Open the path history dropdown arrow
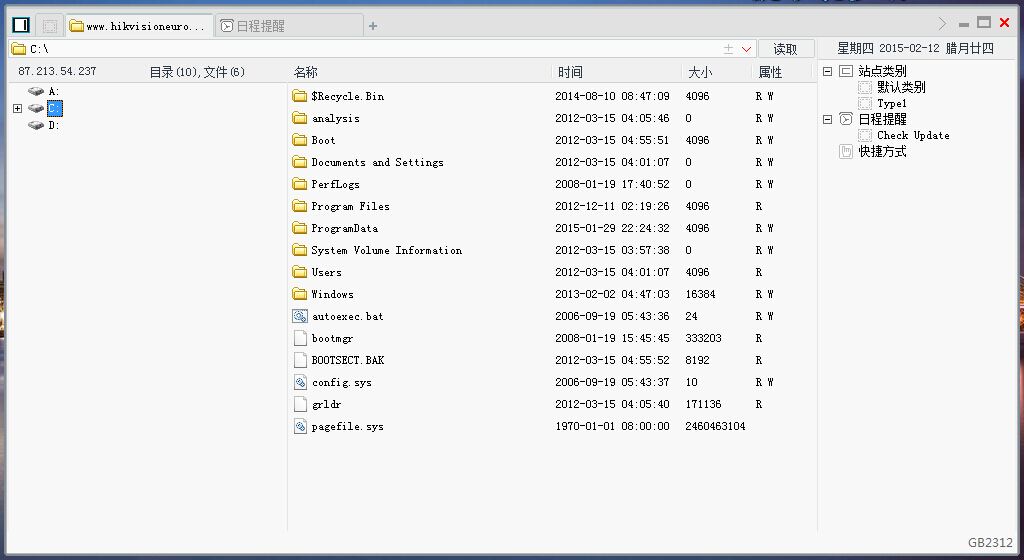The image size is (1024, 560). [x=746, y=49]
